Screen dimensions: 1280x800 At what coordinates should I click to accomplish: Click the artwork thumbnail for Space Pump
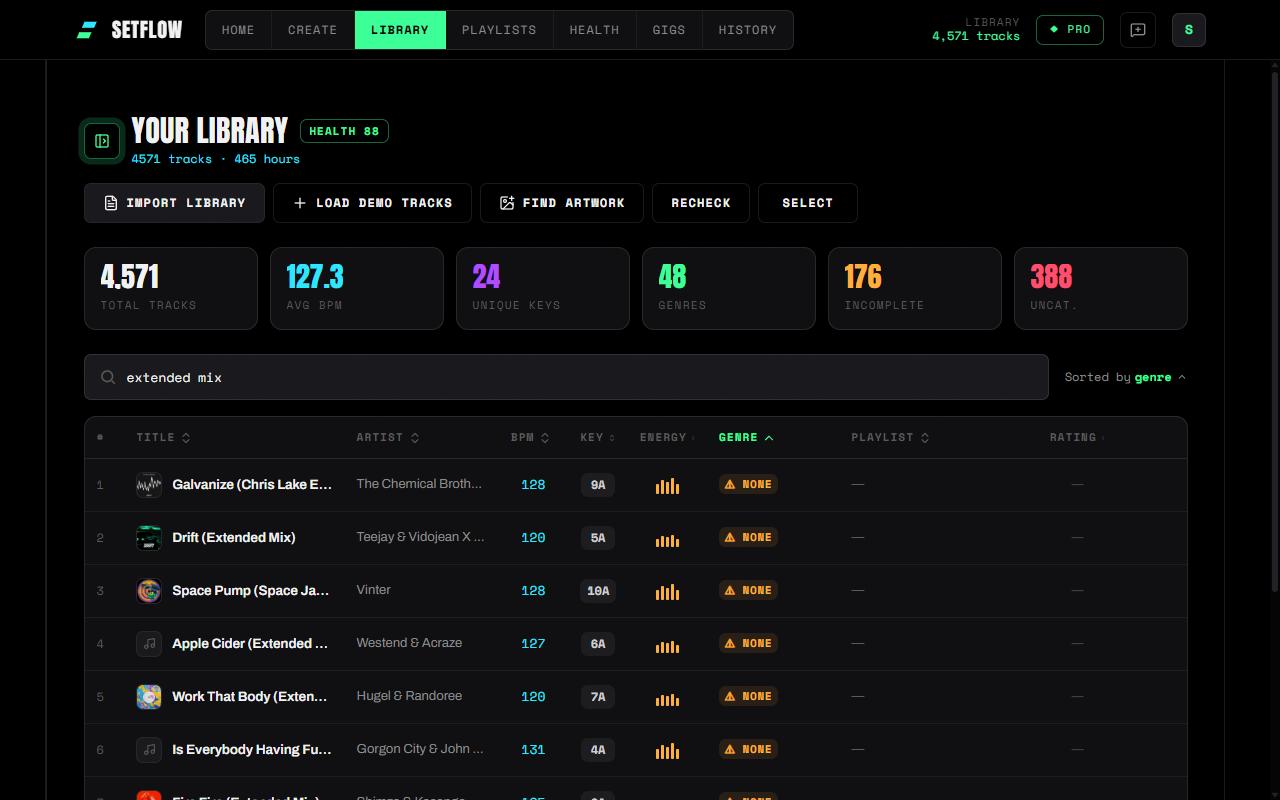pos(149,591)
